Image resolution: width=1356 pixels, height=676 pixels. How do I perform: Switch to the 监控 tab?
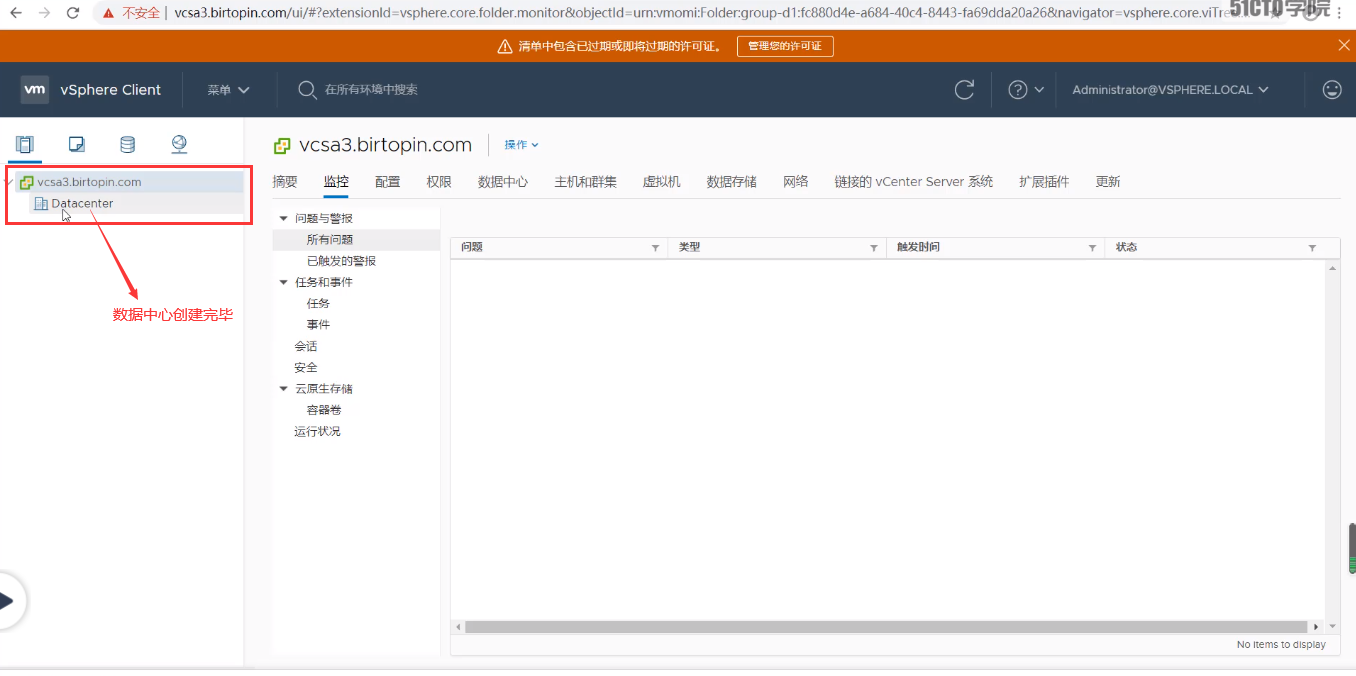[x=336, y=182]
